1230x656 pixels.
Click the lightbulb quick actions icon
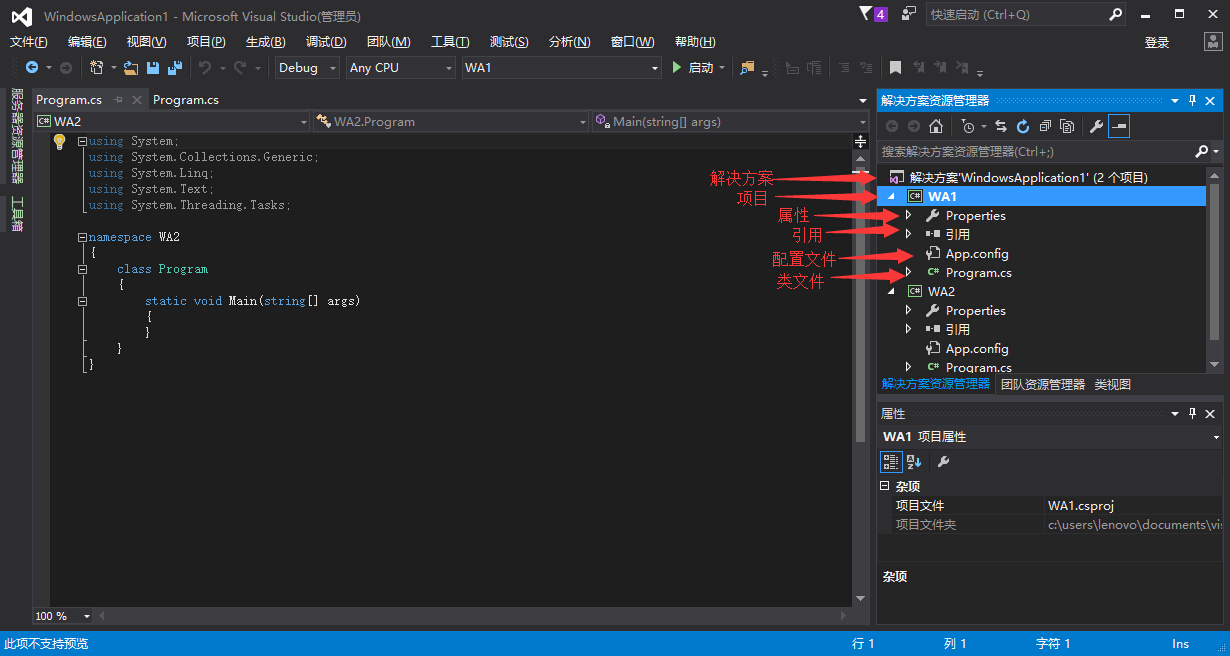pos(59,141)
